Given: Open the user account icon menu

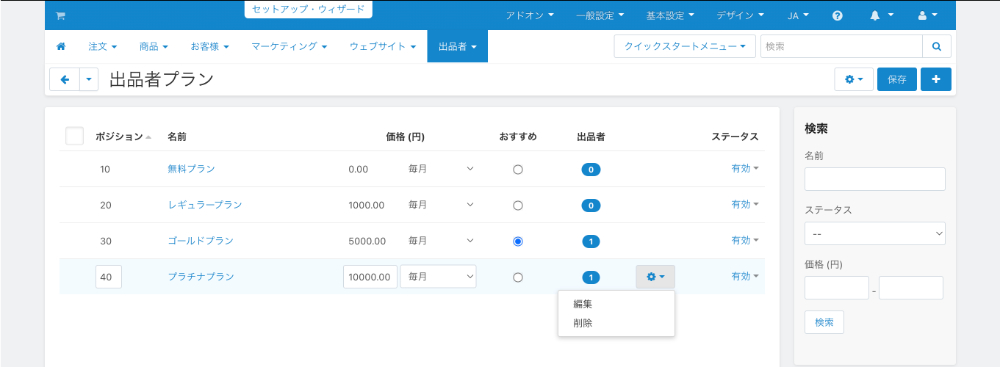Looking at the screenshot, I should pyautogui.click(x=927, y=15).
